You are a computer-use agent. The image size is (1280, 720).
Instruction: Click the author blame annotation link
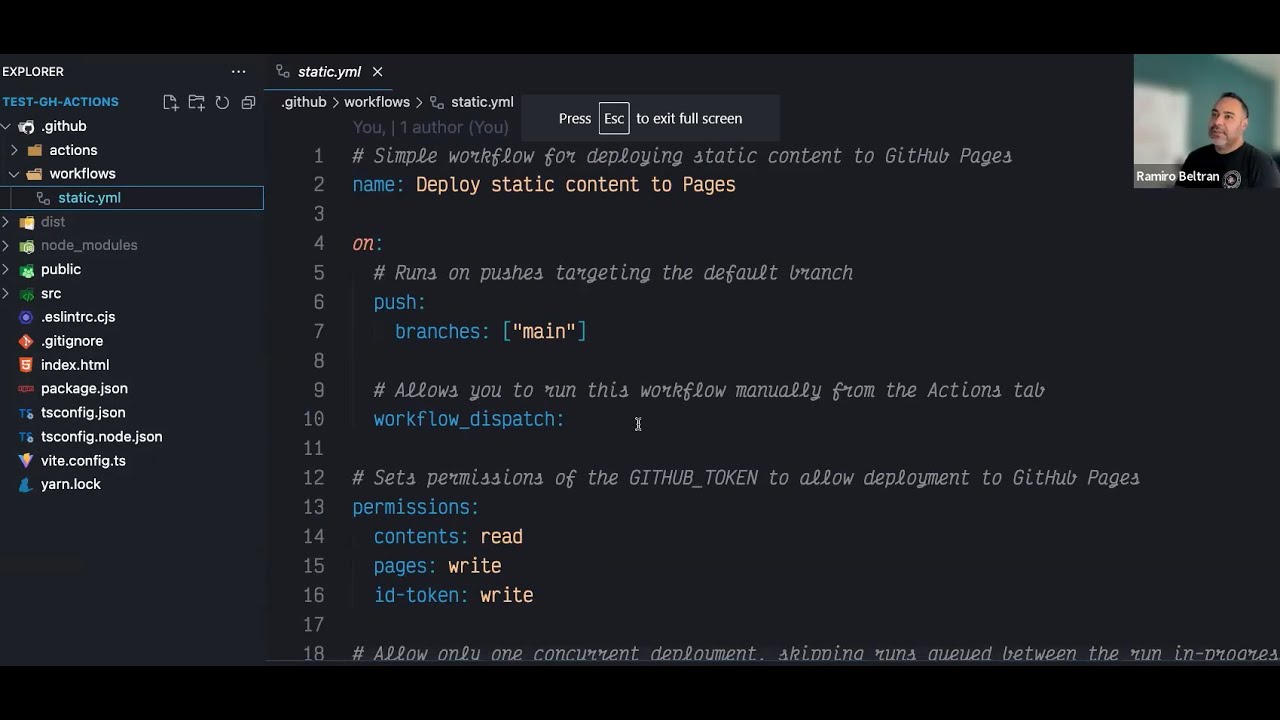(430, 128)
